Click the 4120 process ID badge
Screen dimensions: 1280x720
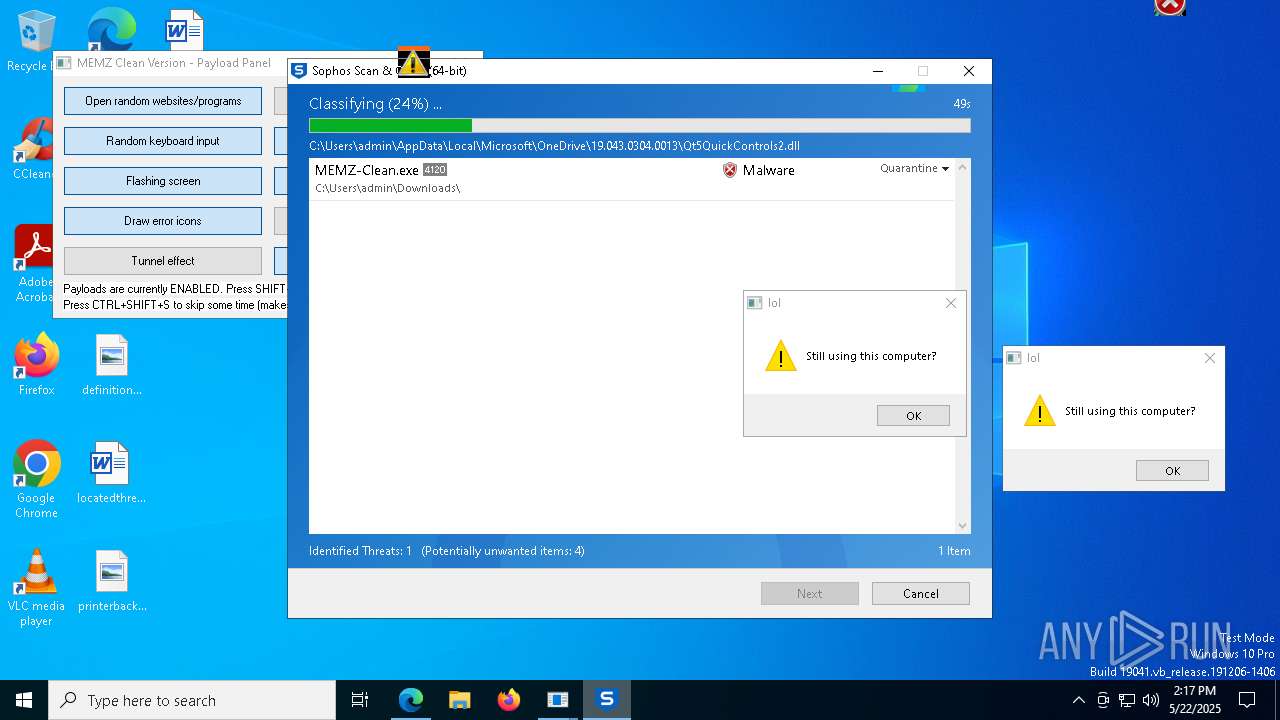435,170
